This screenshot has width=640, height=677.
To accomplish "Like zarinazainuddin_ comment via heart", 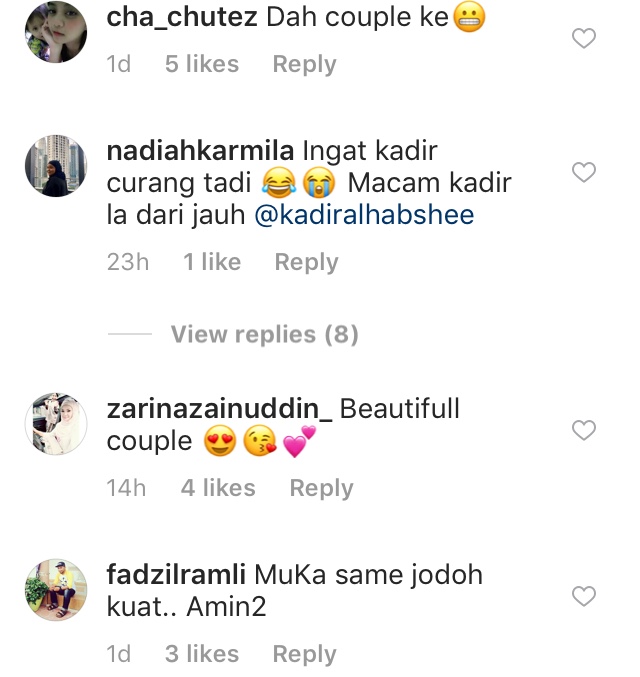I will click(x=584, y=430).
